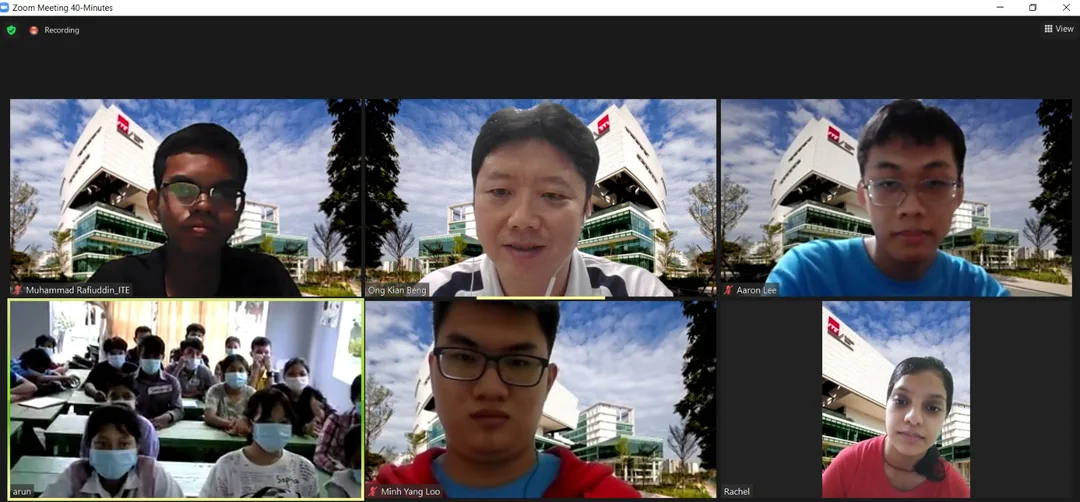Select Minh Yang Loo video tile

[x=541, y=399]
